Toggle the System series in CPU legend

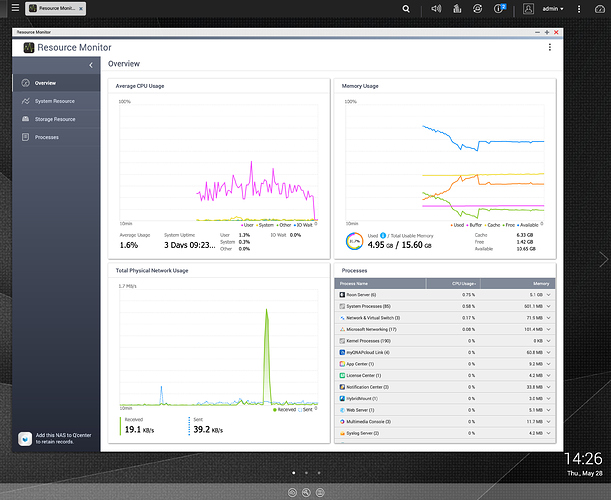(265, 225)
